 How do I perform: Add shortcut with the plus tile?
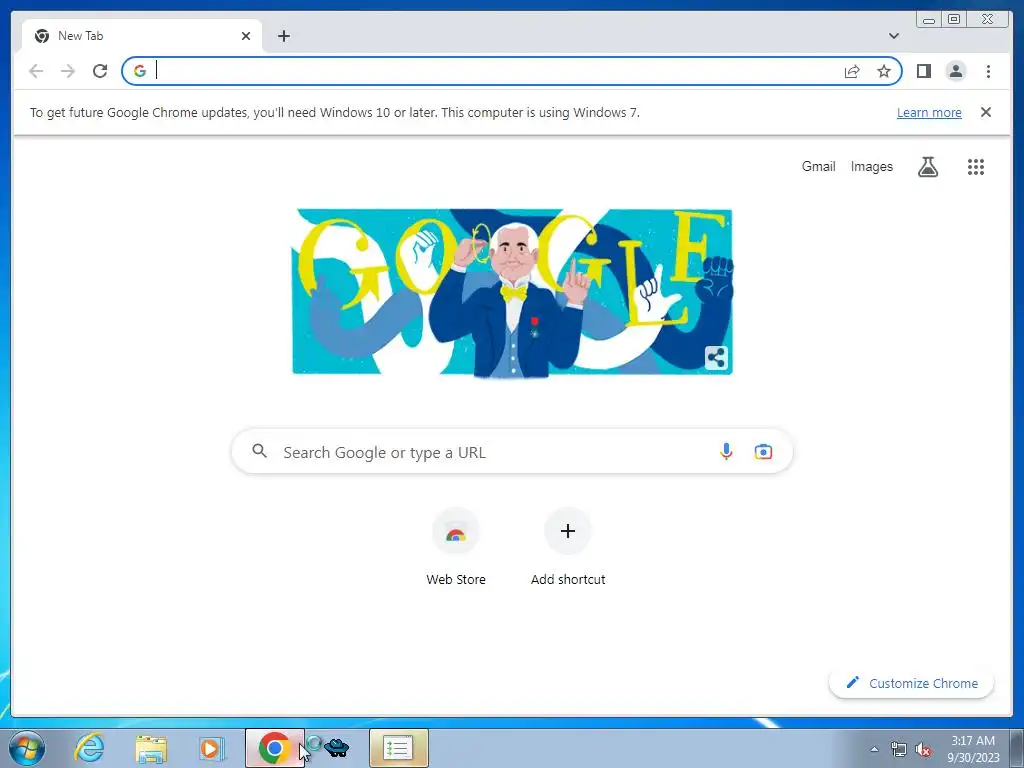coord(568,547)
